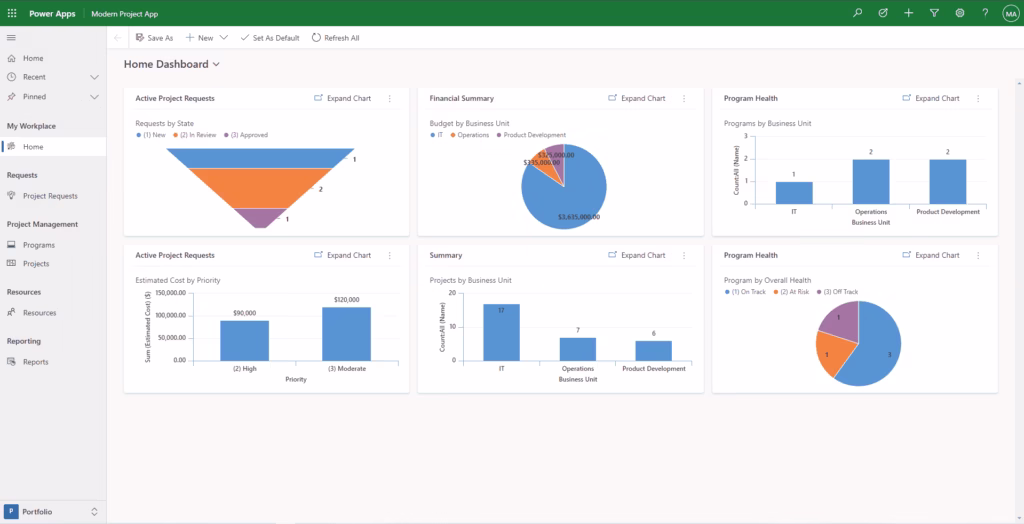Viewport: 1024px width, 524px height.
Task: Expand the Requests by State chart
Action: click(x=342, y=99)
